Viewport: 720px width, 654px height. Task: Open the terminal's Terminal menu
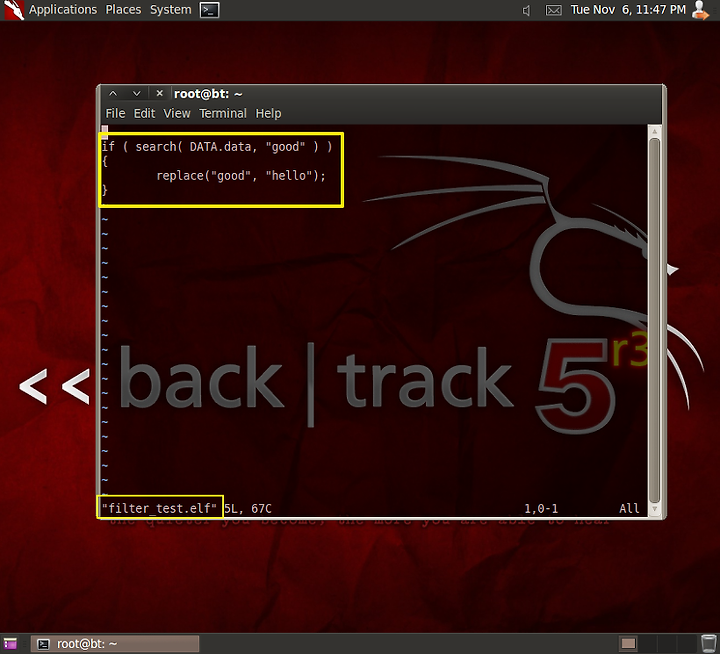coord(223,113)
